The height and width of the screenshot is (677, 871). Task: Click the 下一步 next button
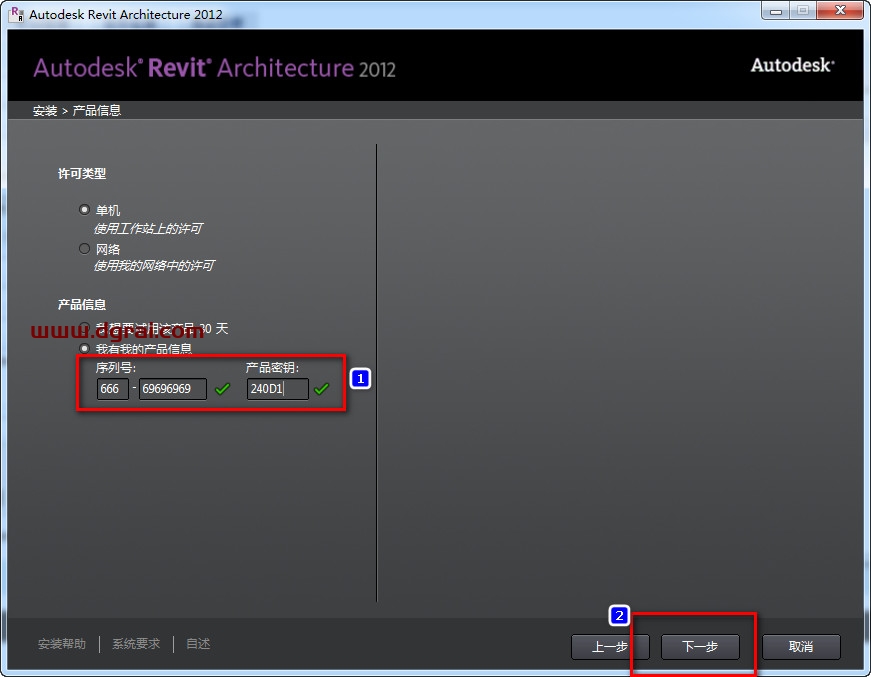click(x=700, y=646)
